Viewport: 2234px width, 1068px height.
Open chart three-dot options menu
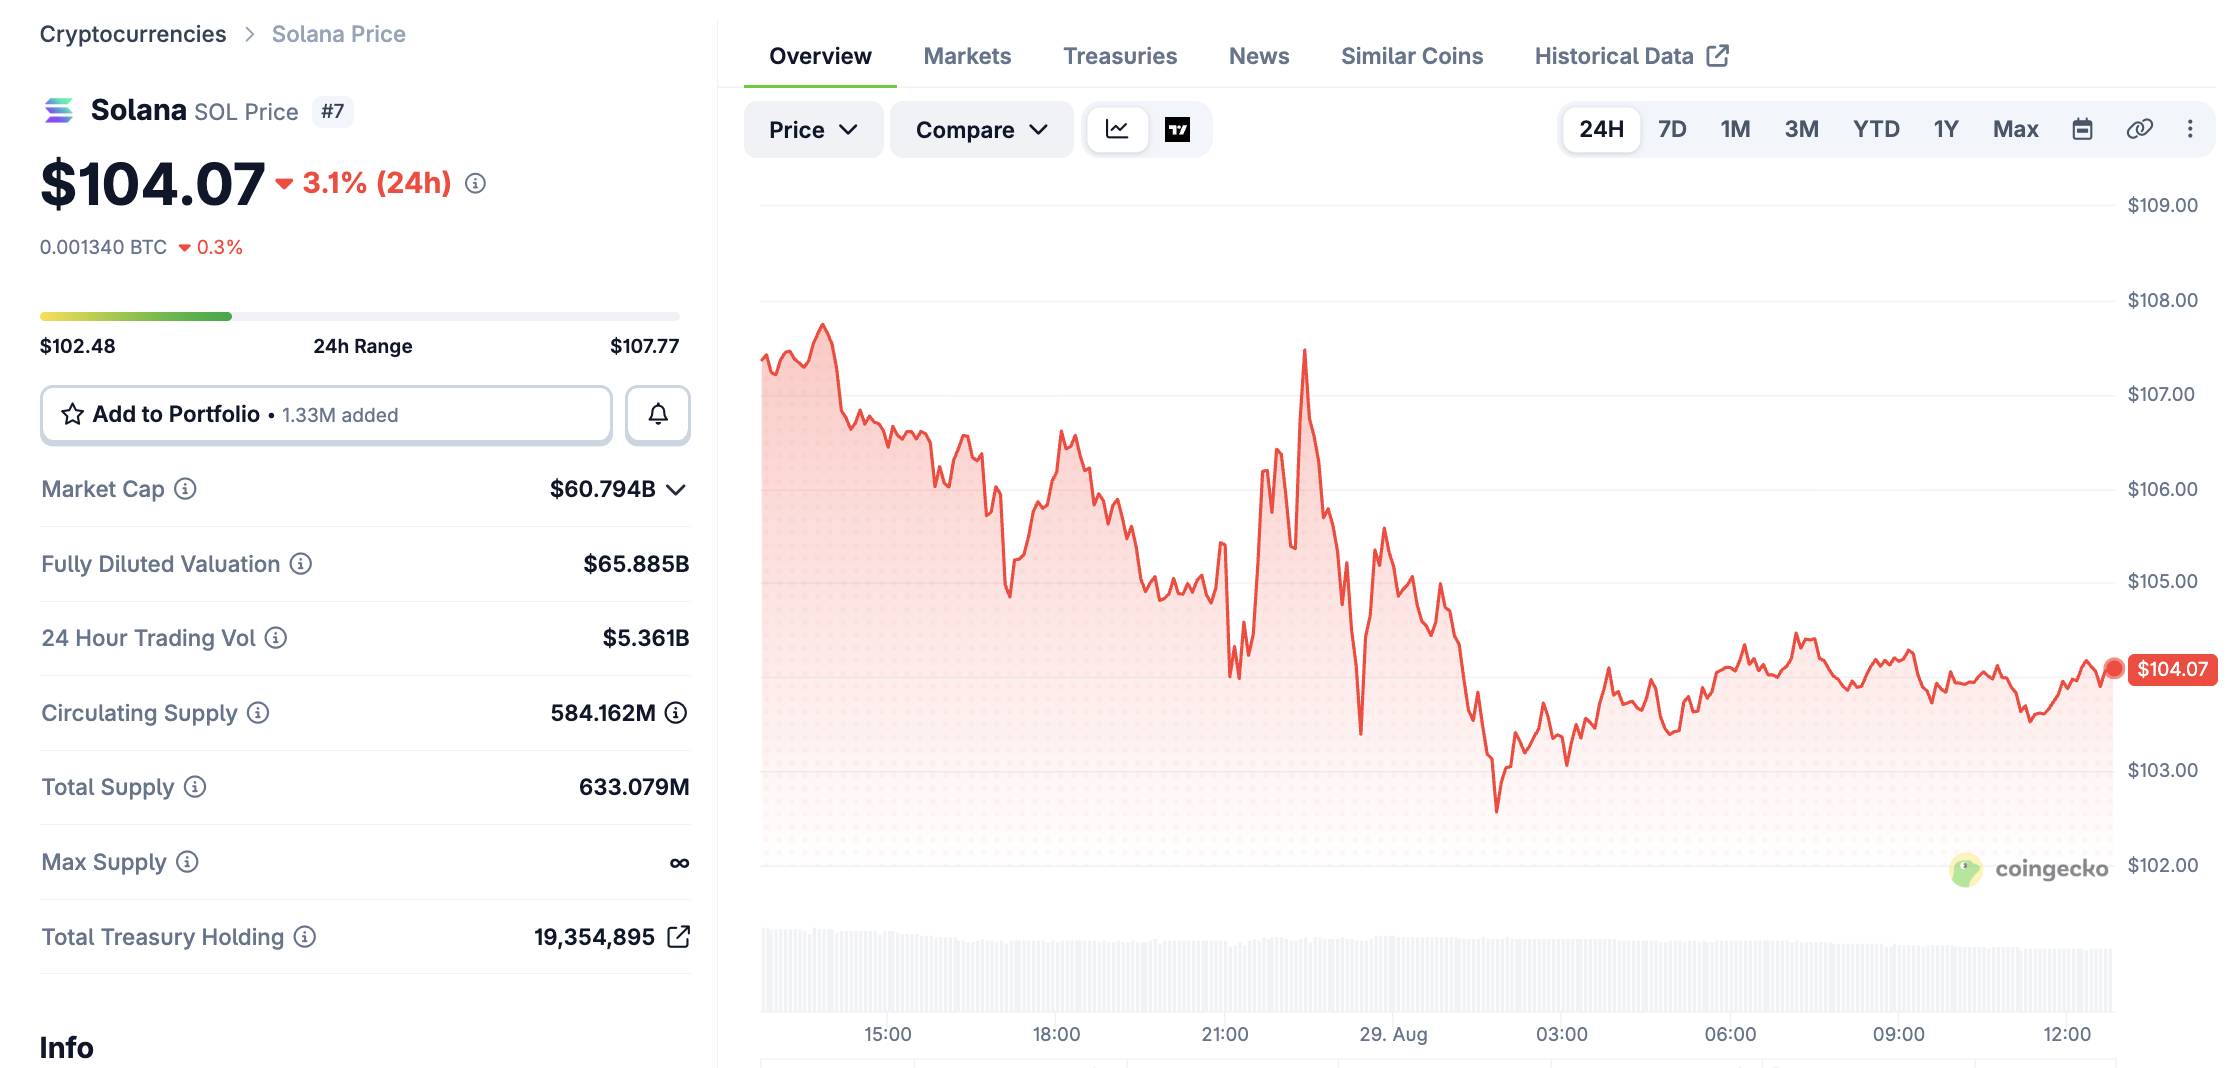click(x=2190, y=129)
